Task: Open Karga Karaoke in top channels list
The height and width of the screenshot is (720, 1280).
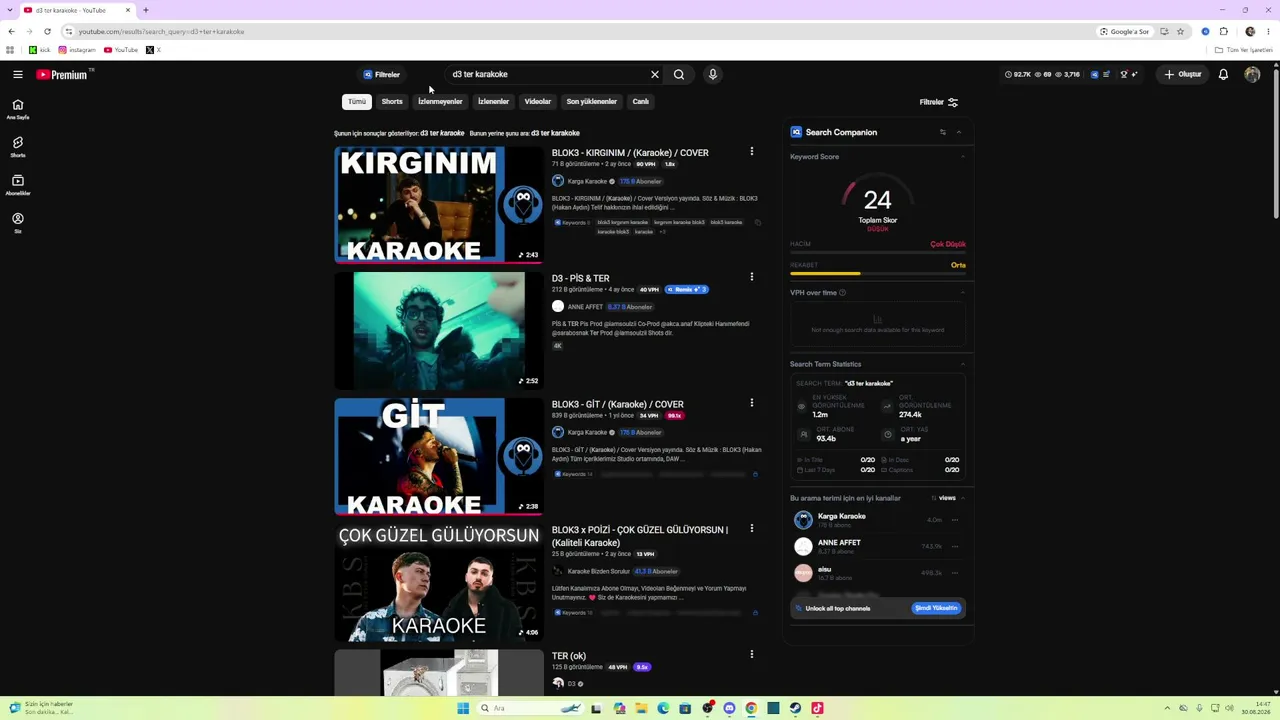Action: point(842,516)
